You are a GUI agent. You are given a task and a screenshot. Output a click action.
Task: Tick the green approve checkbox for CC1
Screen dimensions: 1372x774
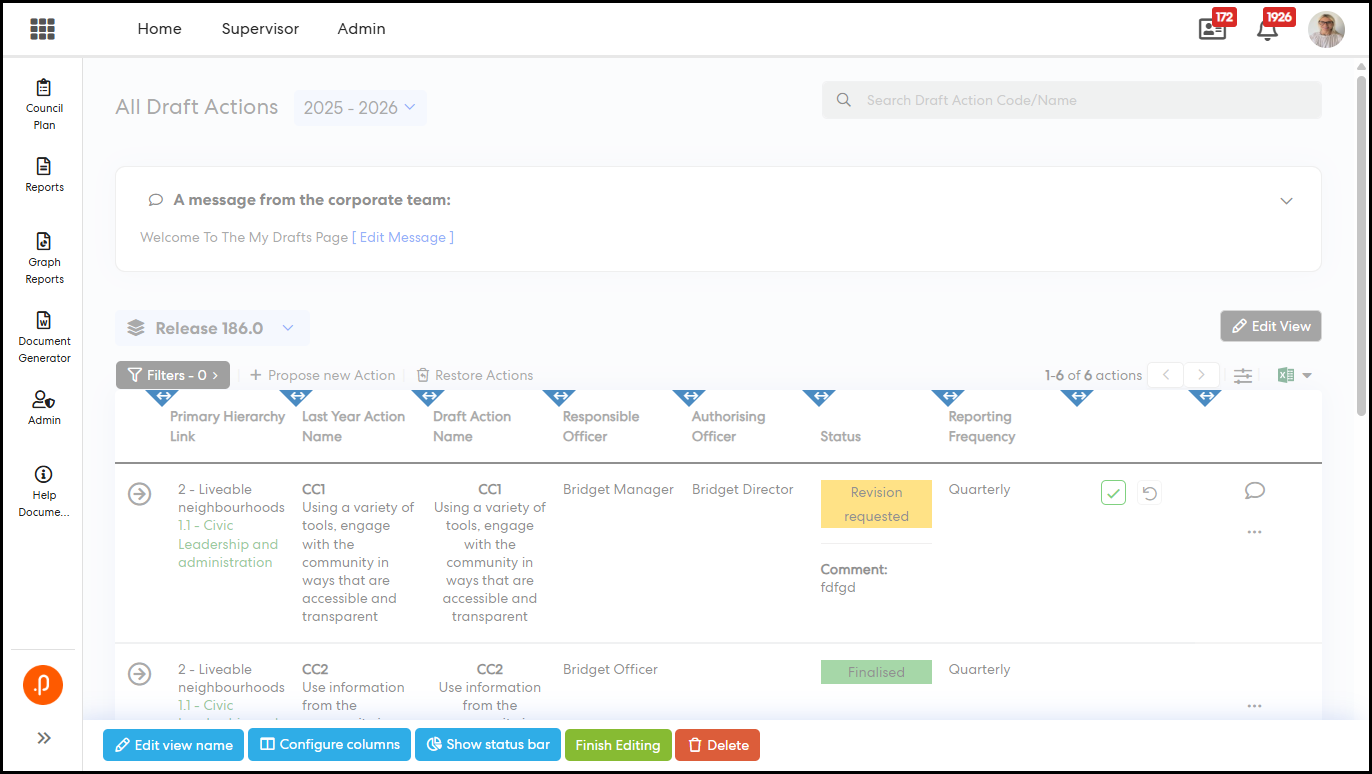tap(1113, 493)
